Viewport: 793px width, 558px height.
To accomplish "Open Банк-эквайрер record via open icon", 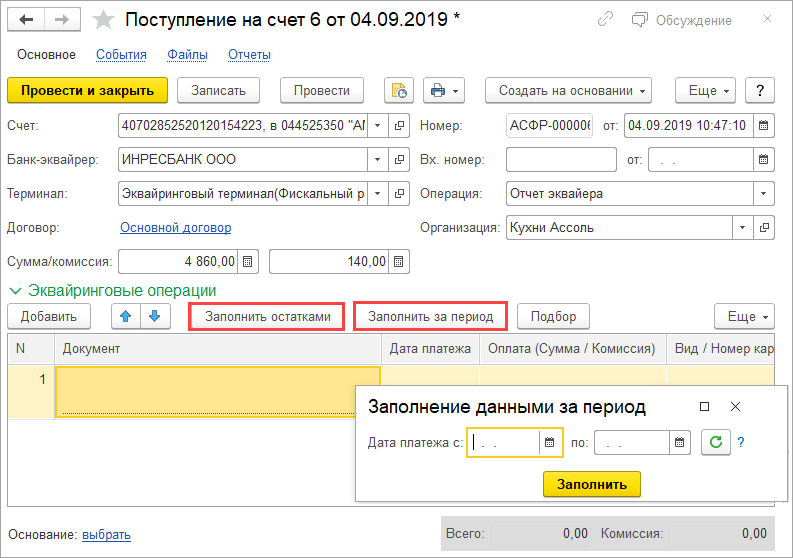I will [399, 159].
